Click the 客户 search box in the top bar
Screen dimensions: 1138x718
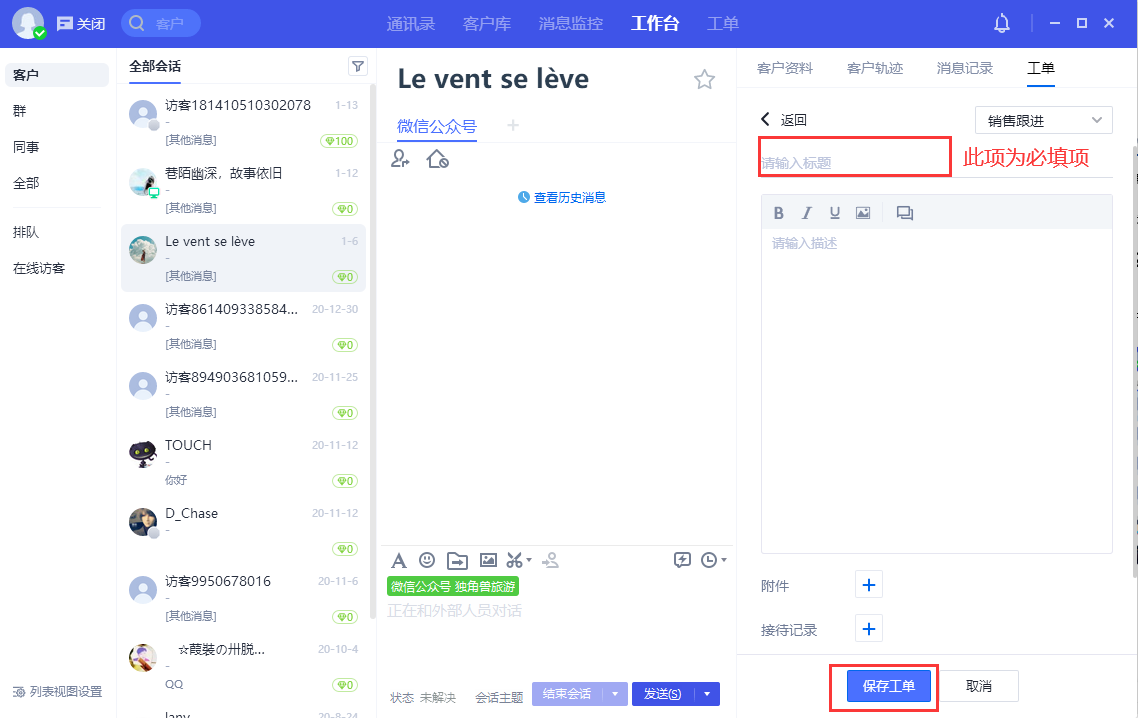coord(161,24)
